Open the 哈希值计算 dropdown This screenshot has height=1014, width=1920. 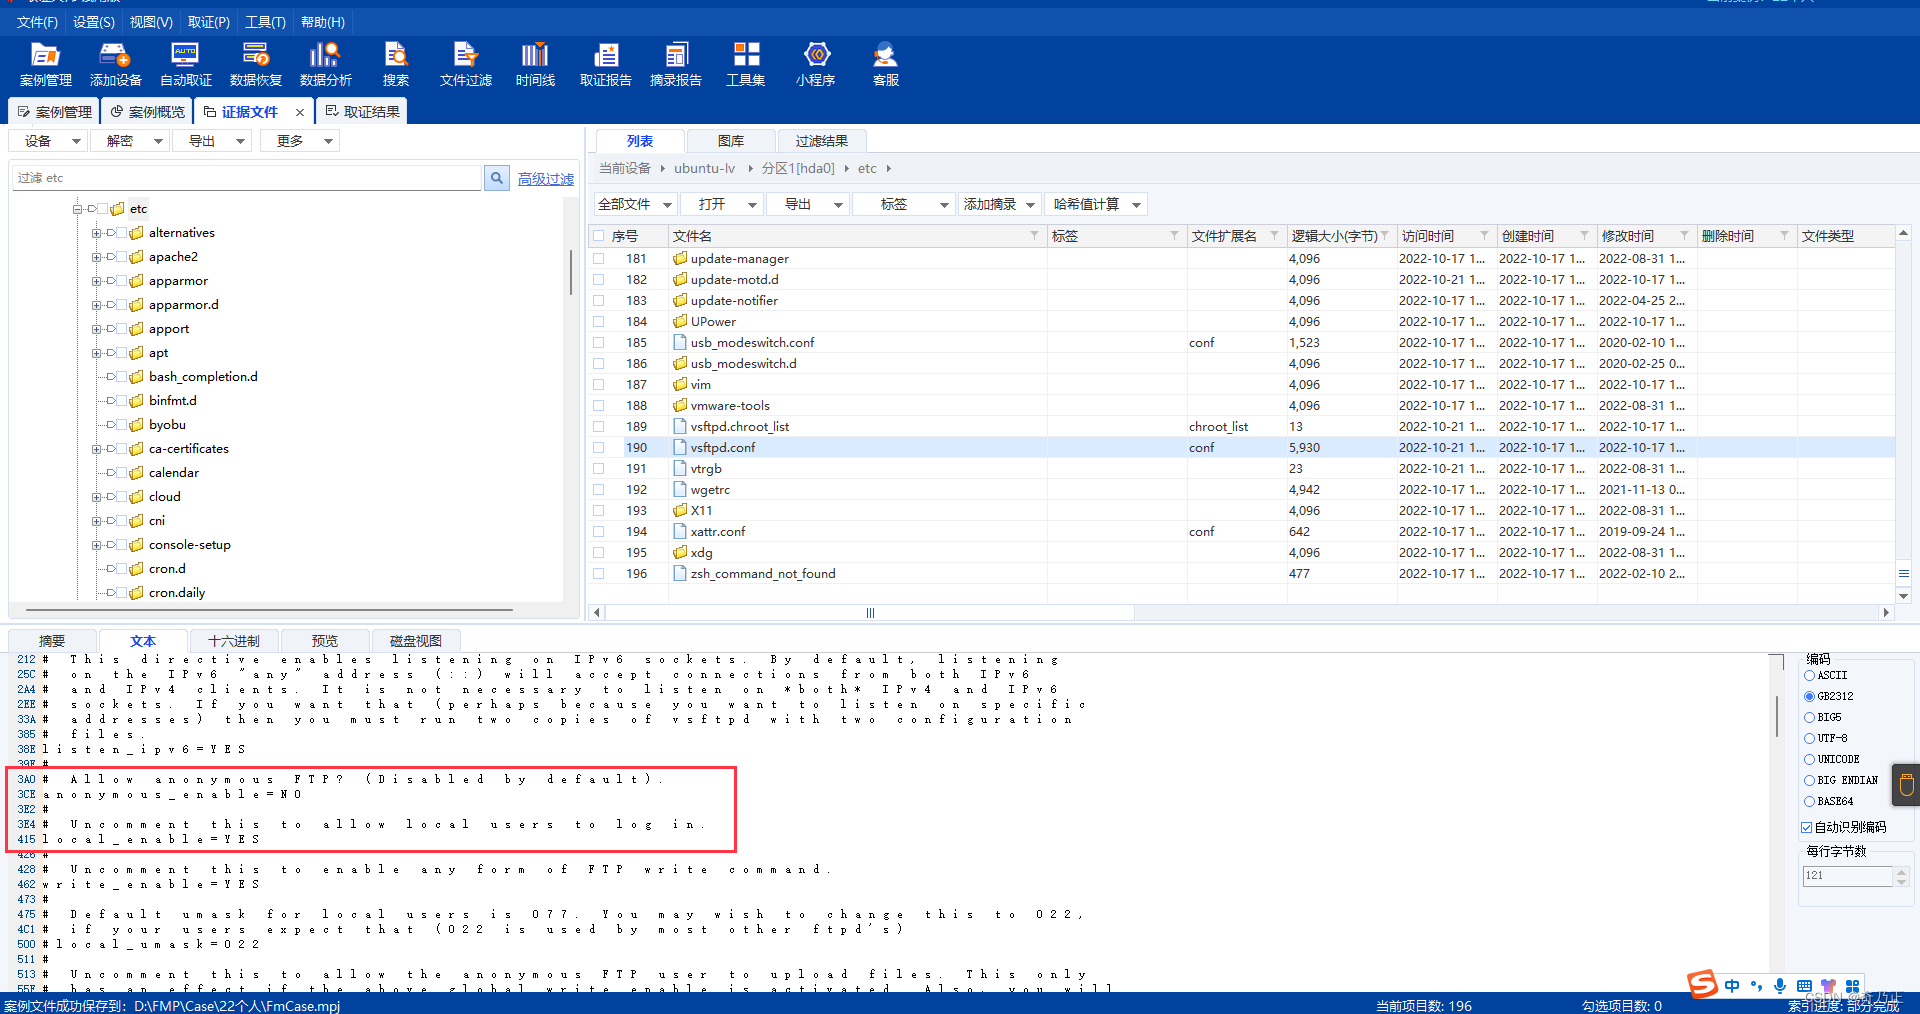[1096, 204]
